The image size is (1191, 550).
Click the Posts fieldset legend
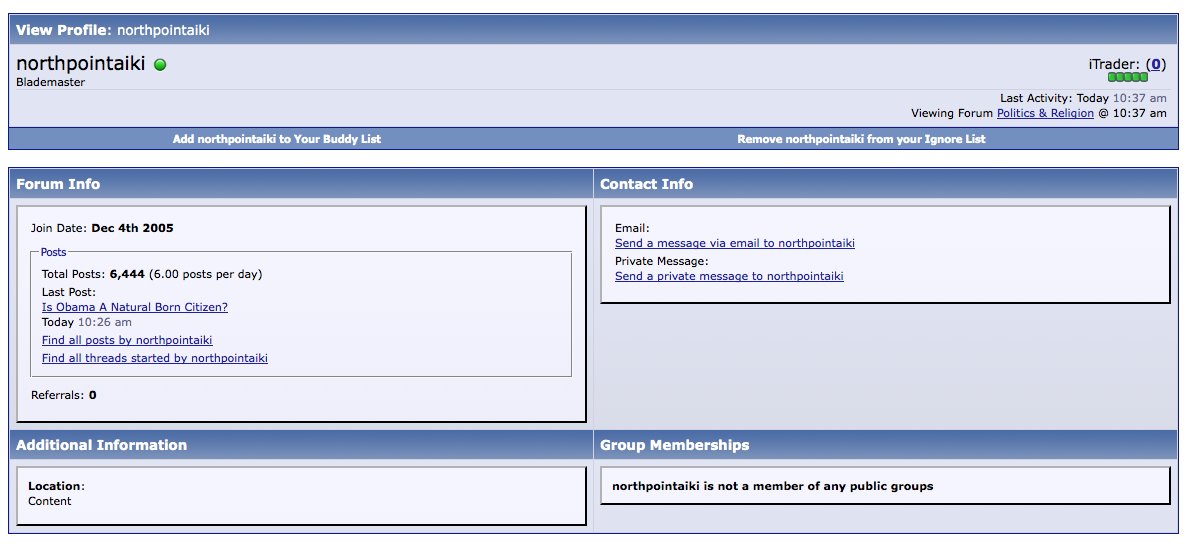(x=53, y=252)
